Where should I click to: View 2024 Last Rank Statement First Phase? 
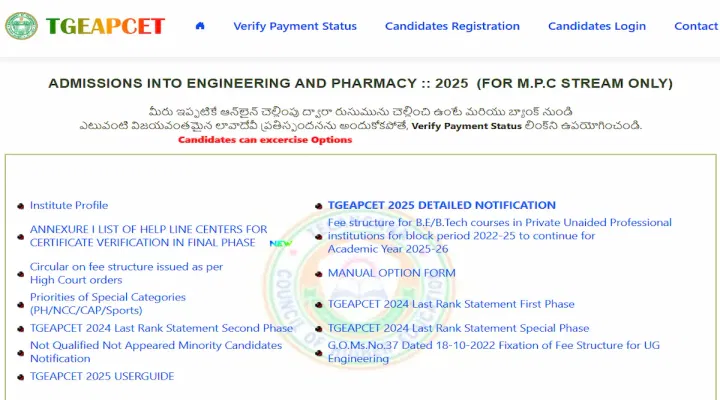click(x=451, y=304)
